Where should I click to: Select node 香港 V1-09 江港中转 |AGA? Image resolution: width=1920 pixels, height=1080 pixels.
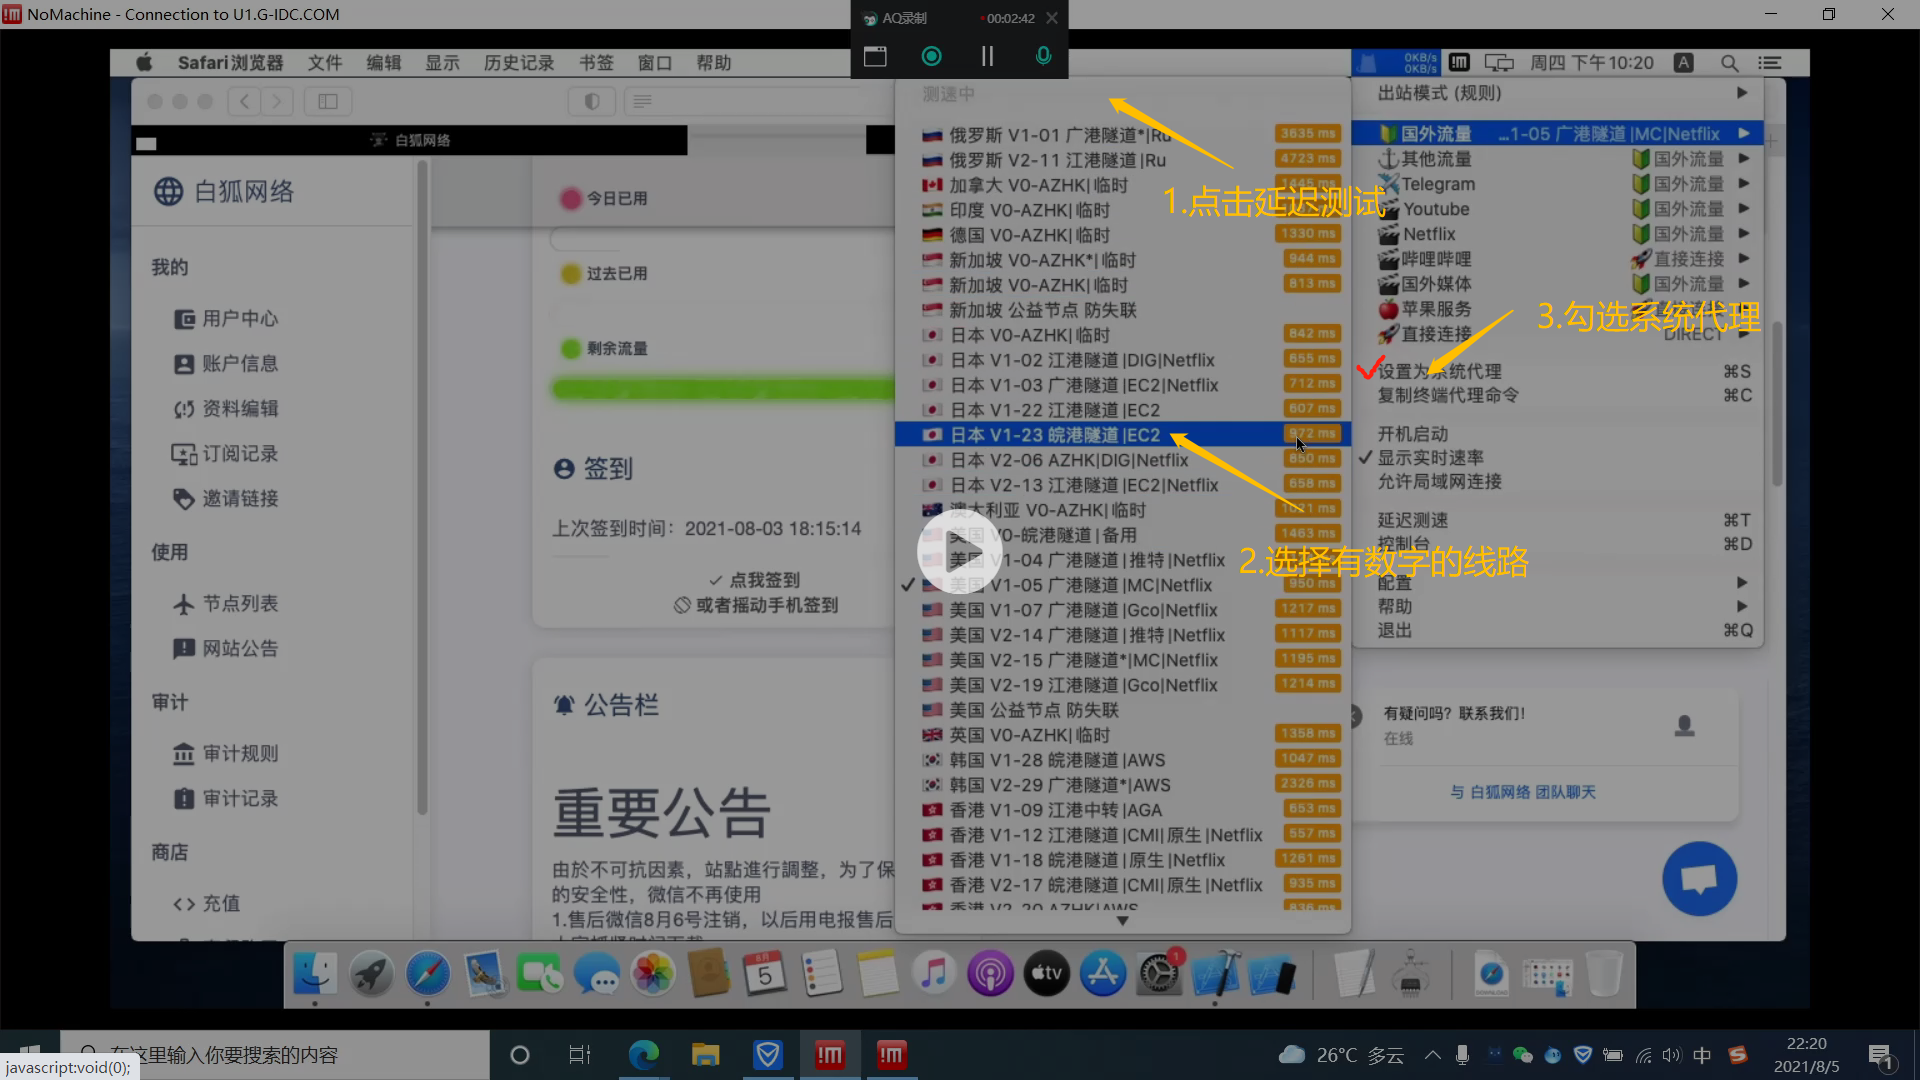click(1122, 810)
